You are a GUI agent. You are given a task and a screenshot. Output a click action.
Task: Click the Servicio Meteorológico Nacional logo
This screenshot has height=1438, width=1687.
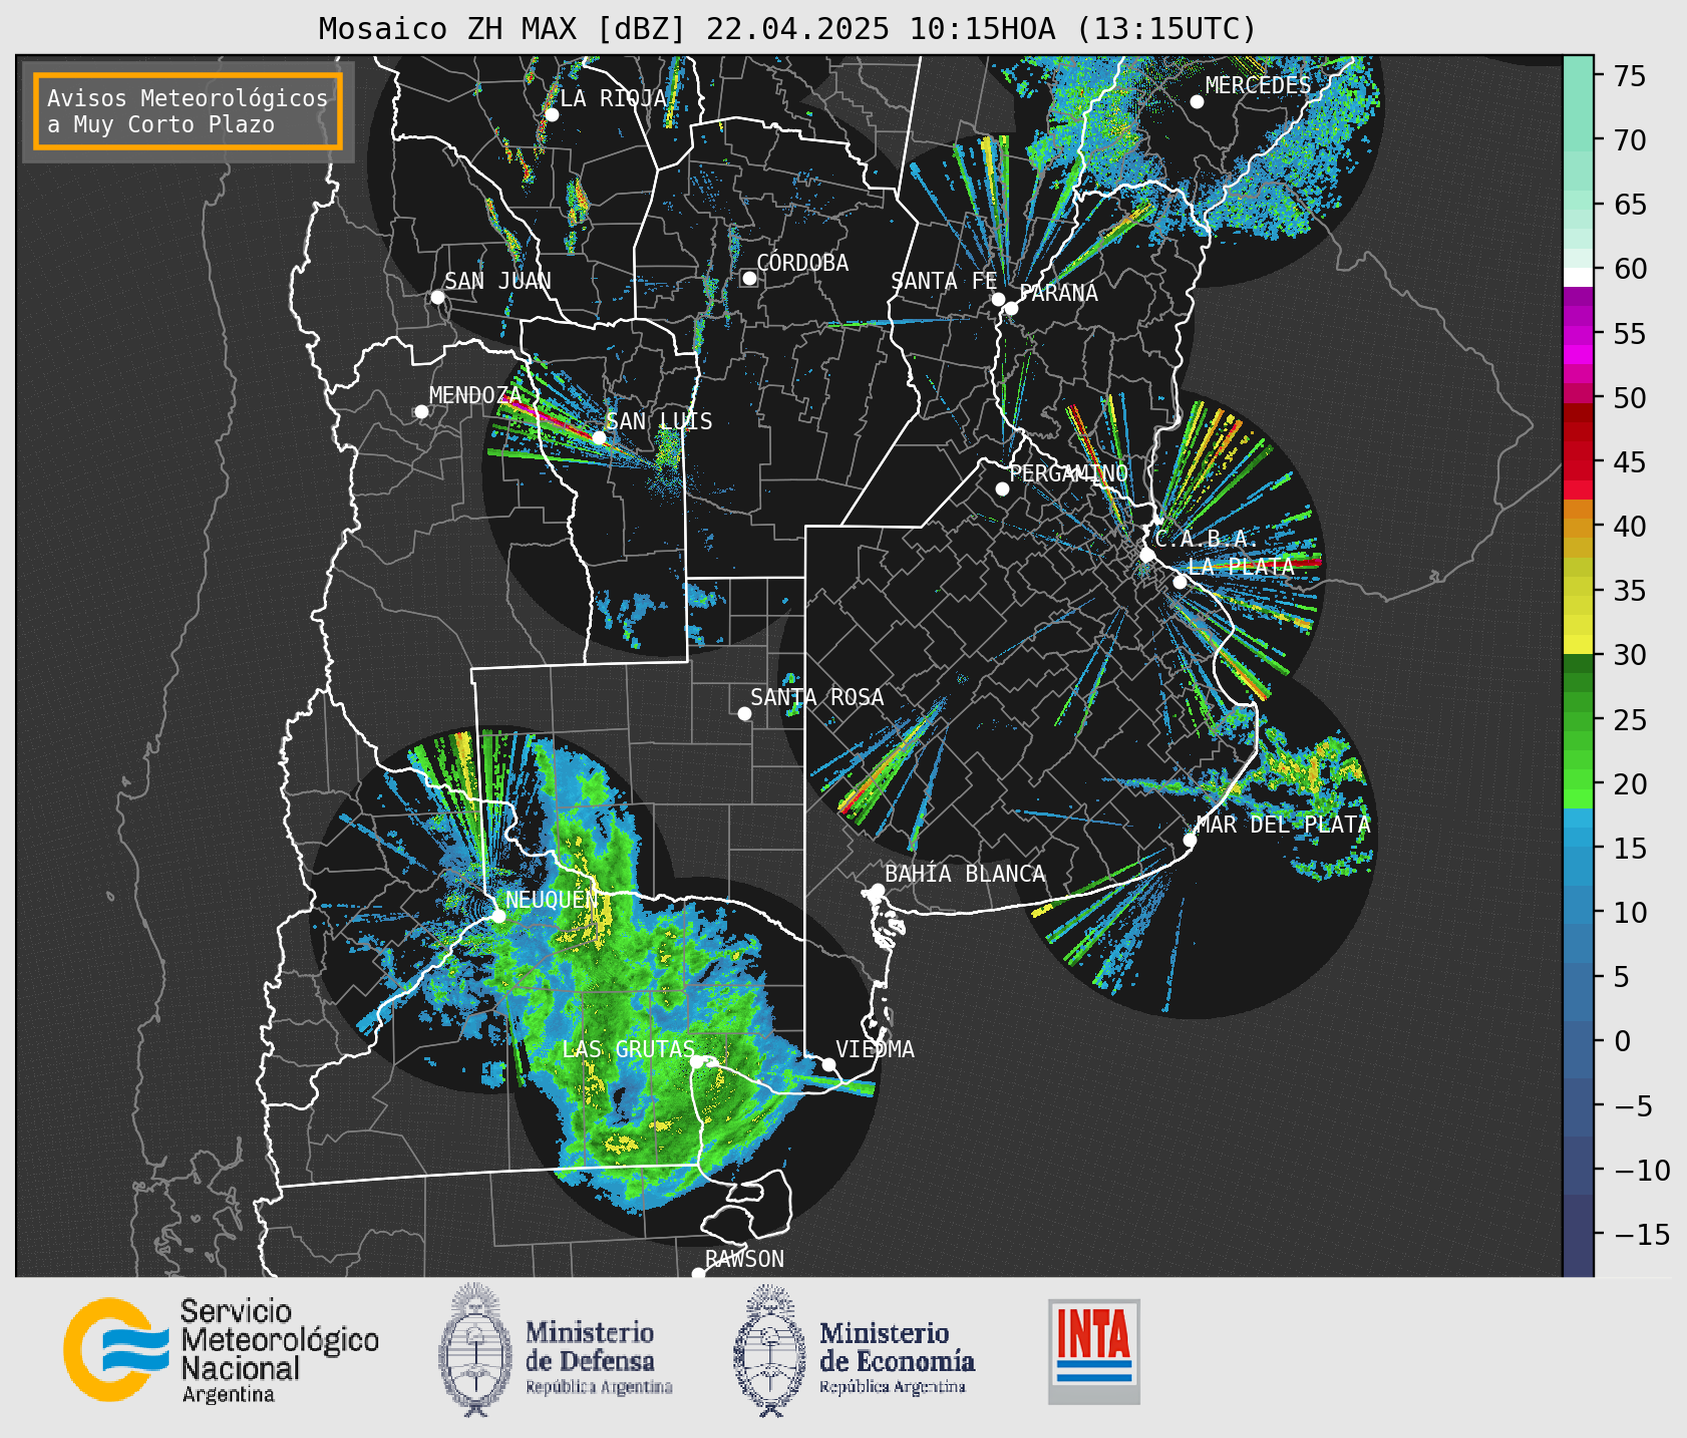(x=221, y=1350)
